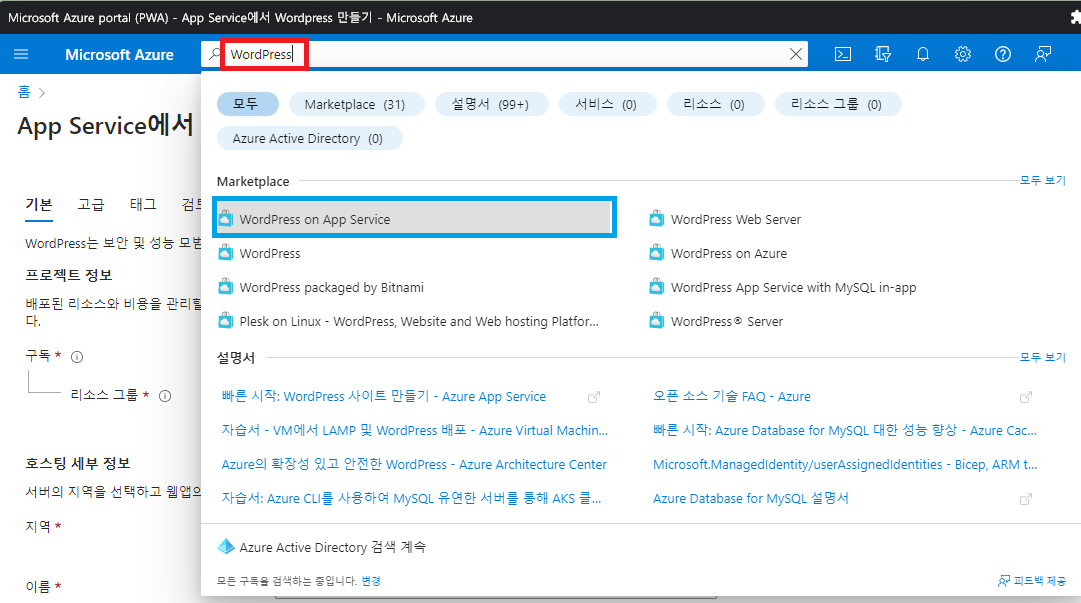Open Azure Database for MySQL 성능 향상 quickstart
This screenshot has height=603, width=1081.
coord(845,430)
